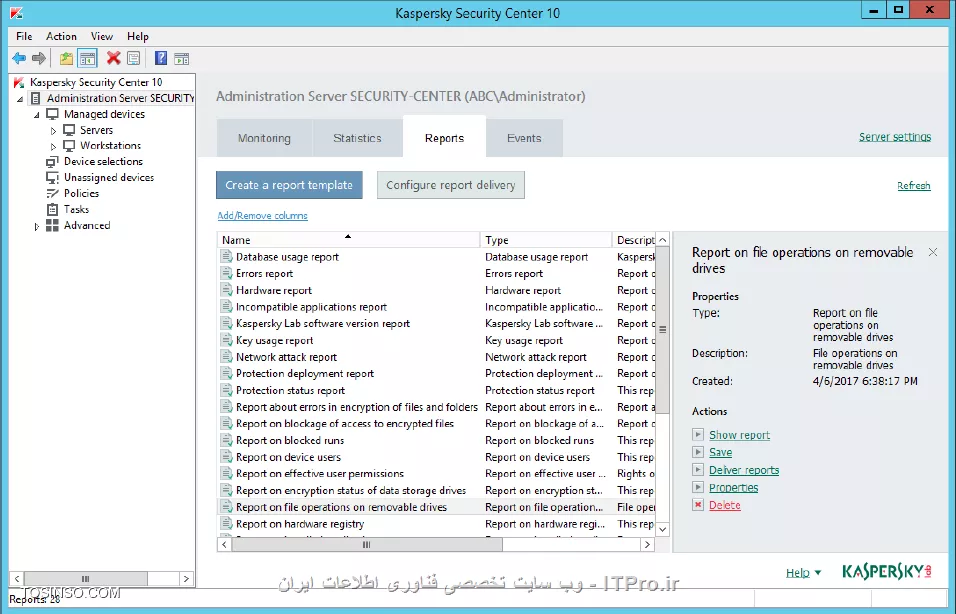Click the Managed devices monitor icon
Viewport: 956px width, 614px height.
coord(52,114)
